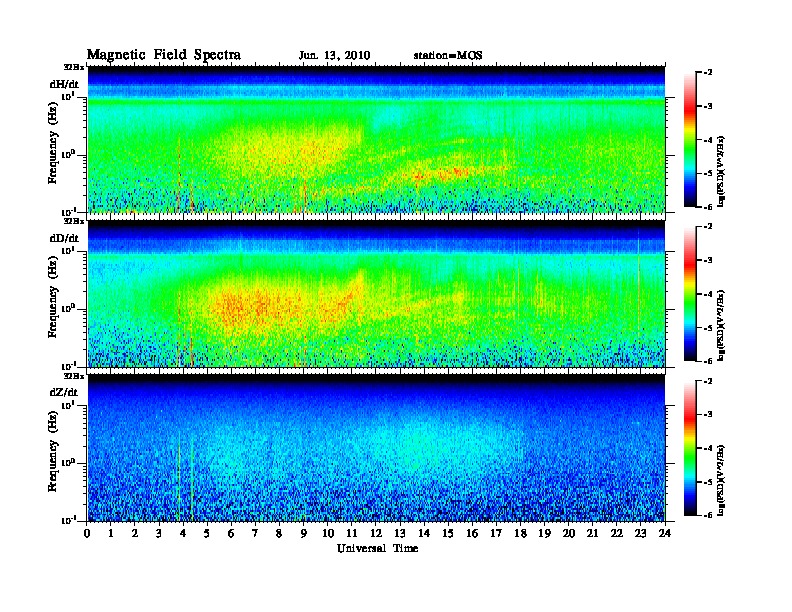Click the dH/dt panel color bar
This screenshot has width=792, height=612.
click(x=690, y=140)
